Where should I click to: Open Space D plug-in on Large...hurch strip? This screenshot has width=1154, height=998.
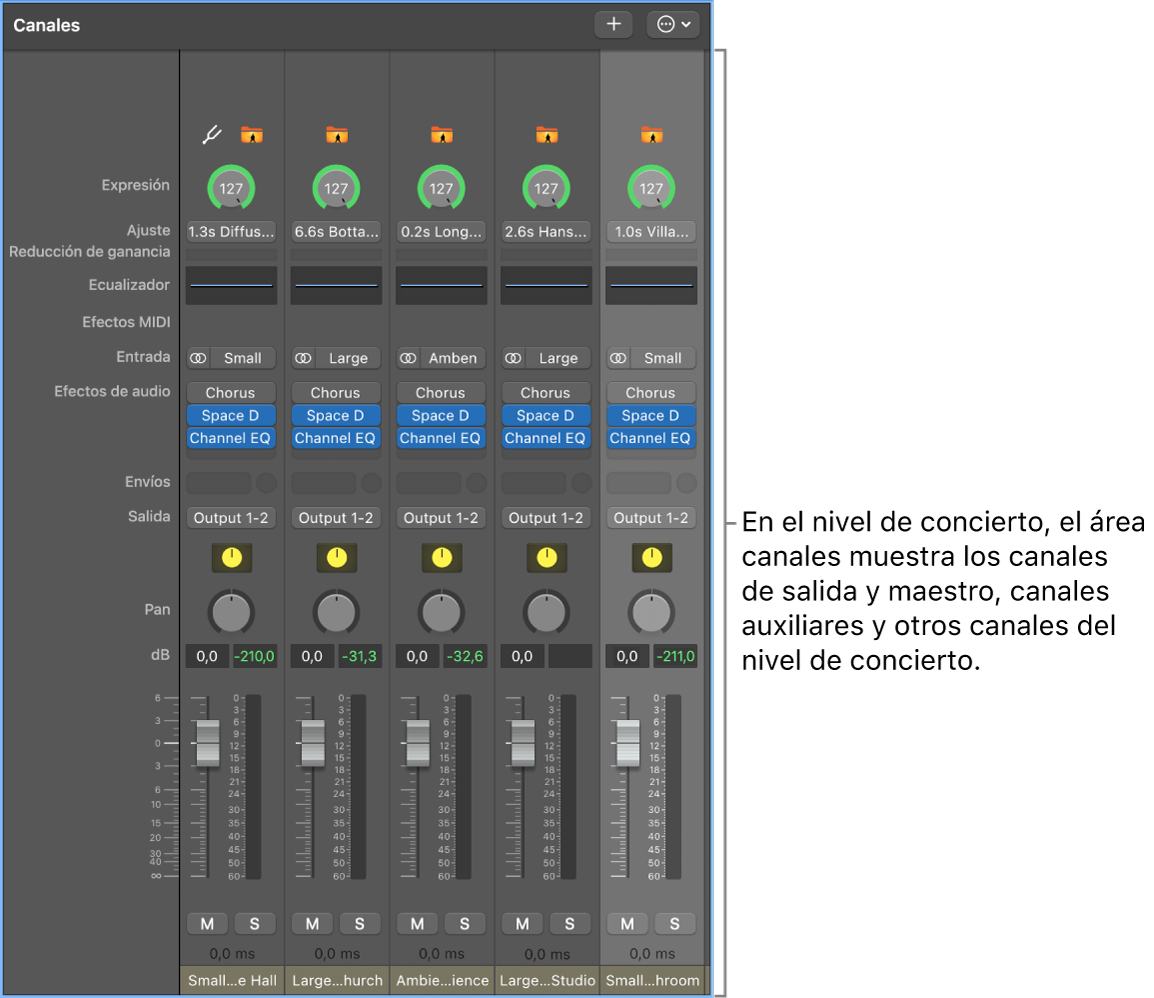tap(336, 416)
